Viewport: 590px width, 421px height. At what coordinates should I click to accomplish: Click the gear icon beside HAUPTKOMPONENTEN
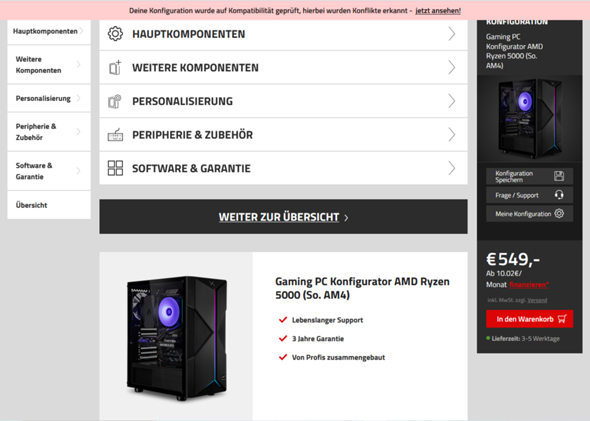click(115, 34)
